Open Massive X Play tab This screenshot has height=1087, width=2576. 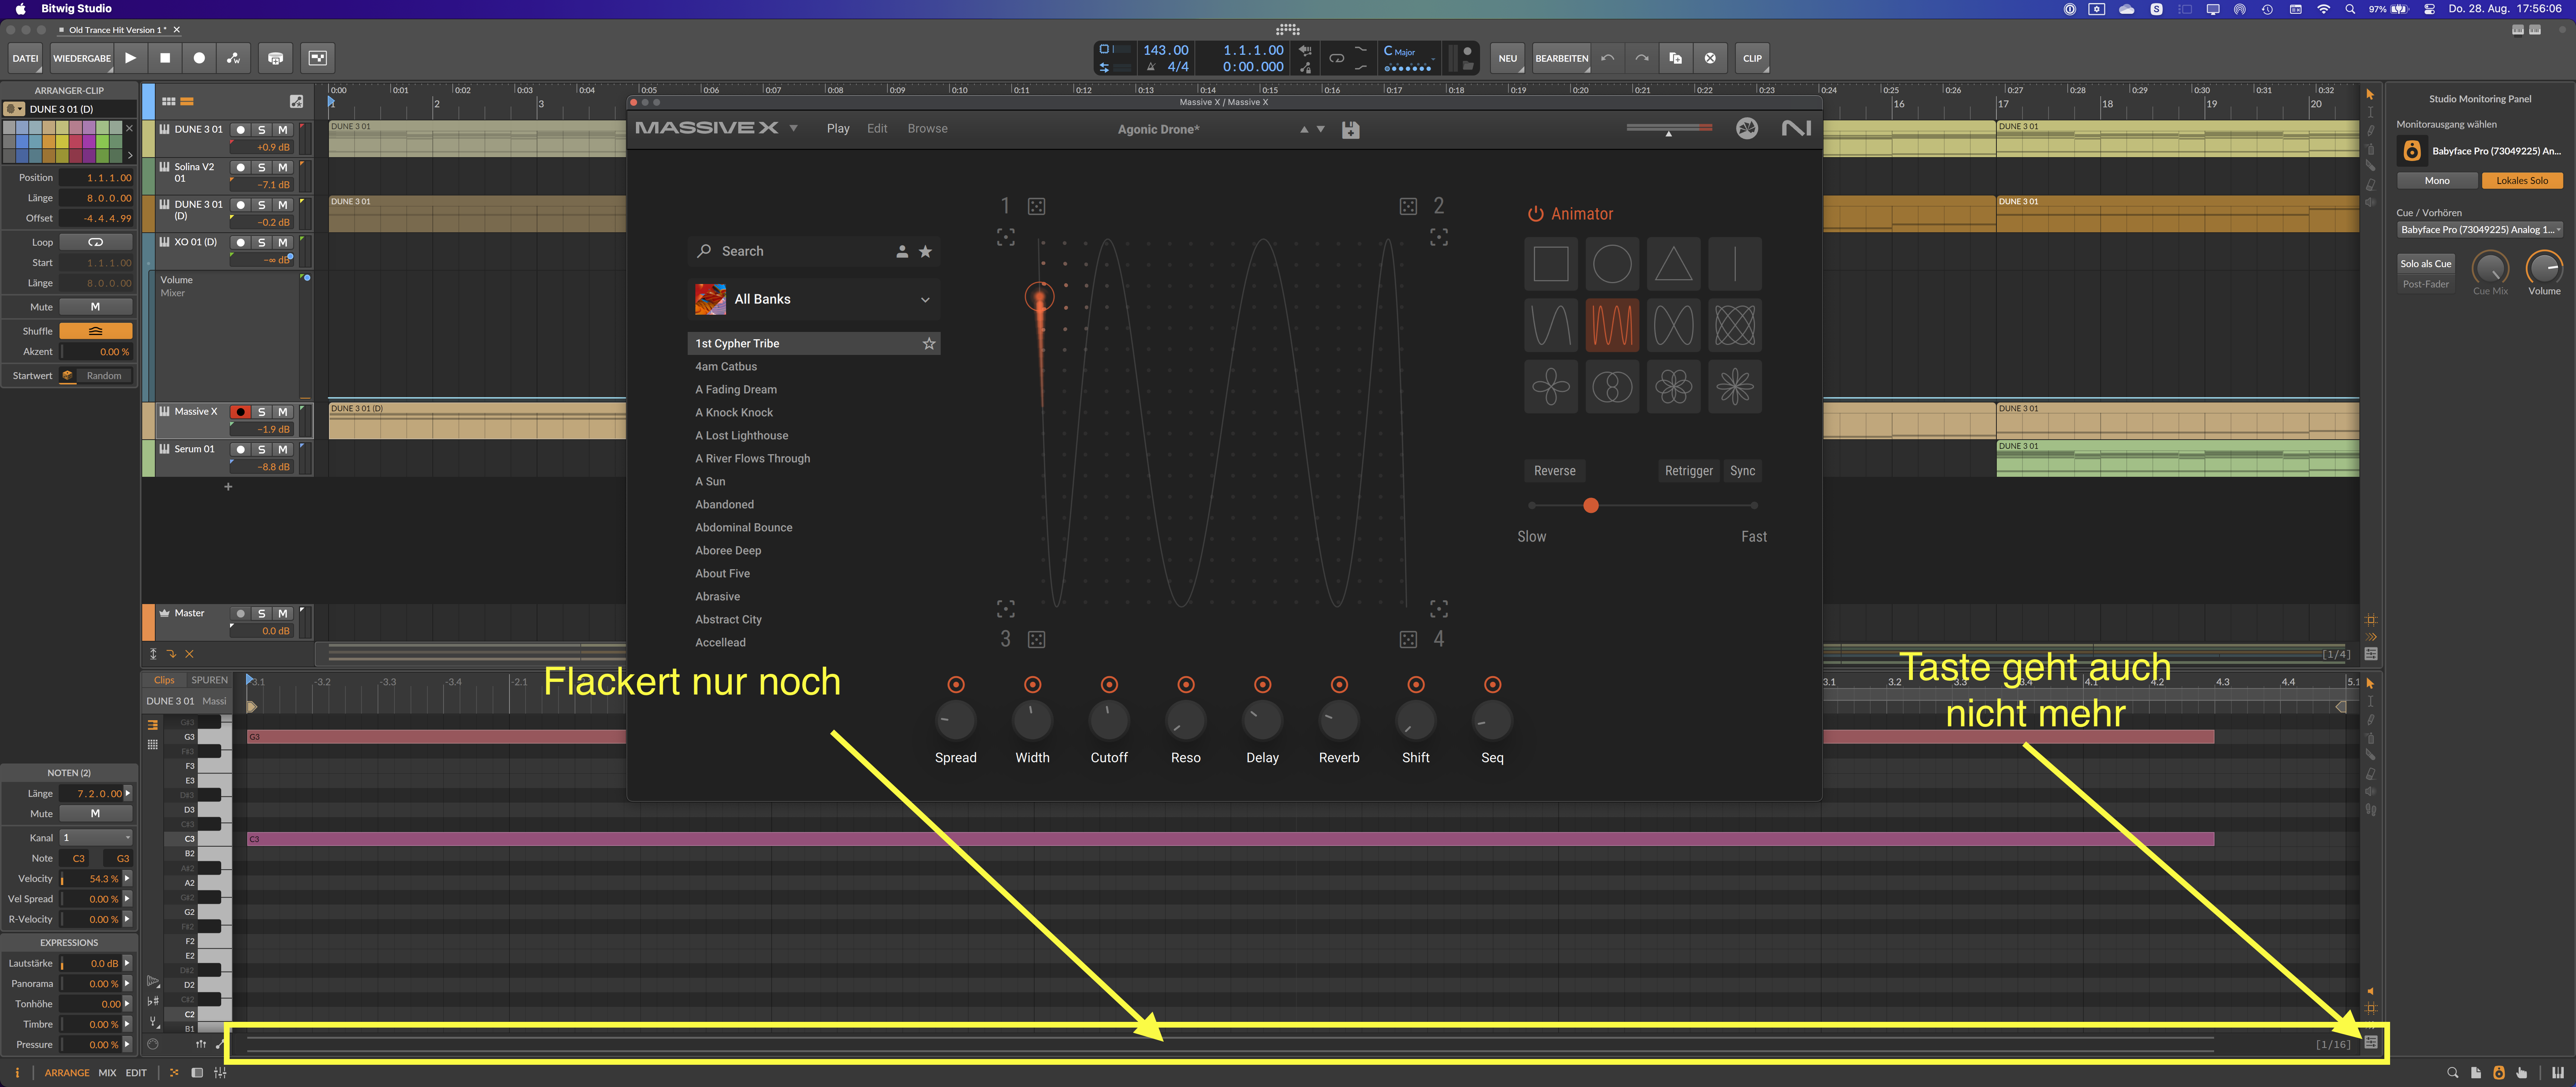coord(838,129)
